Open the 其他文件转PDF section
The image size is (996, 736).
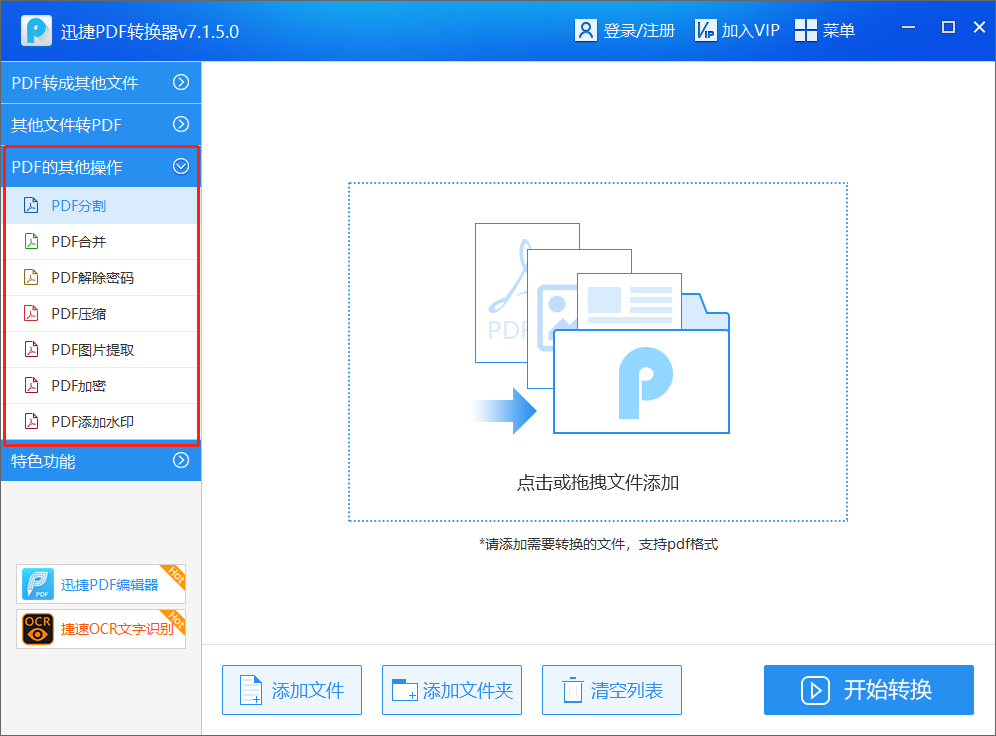click(x=101, y=124)
